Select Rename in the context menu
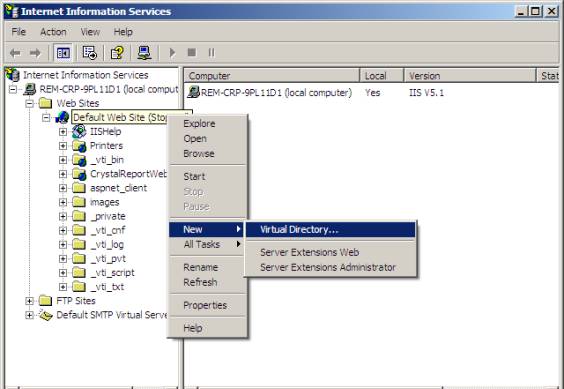Image resolution: width=564 pixels, height=389 pixels. [x=208, y=267]
